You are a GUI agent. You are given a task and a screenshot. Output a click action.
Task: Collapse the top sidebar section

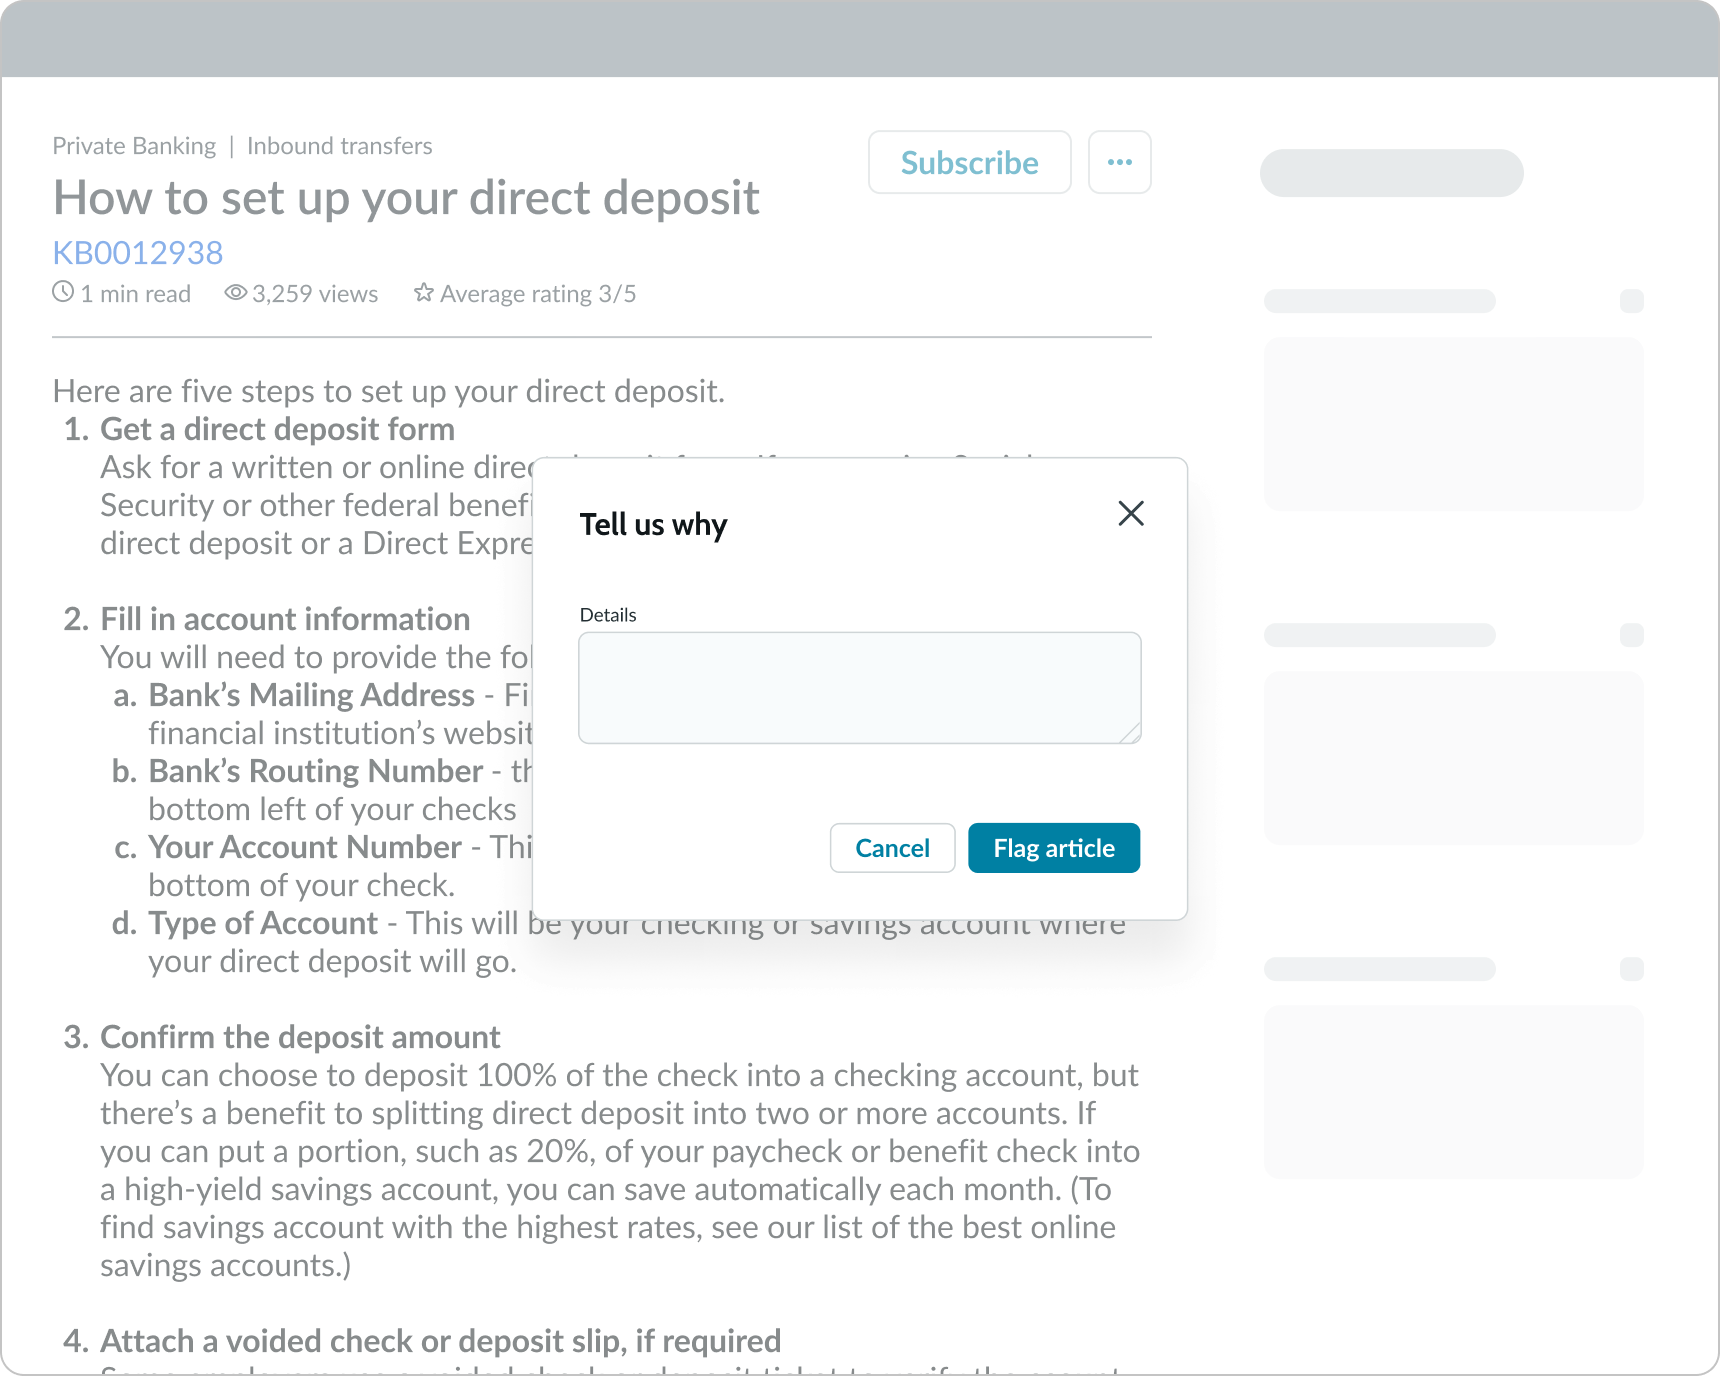click(1633, 301)
